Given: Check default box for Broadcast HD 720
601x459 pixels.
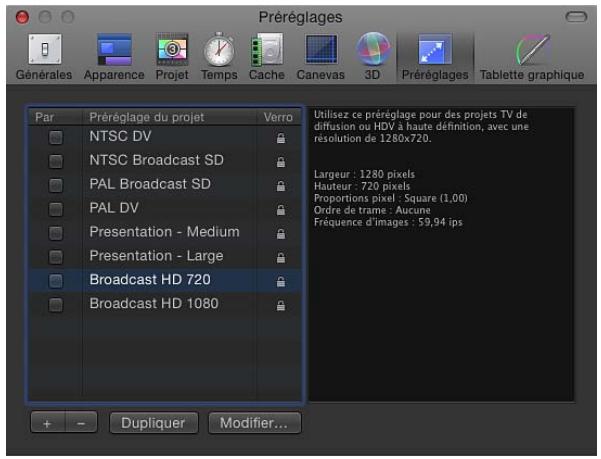Looking at the screenshot, I should point(56,281).
